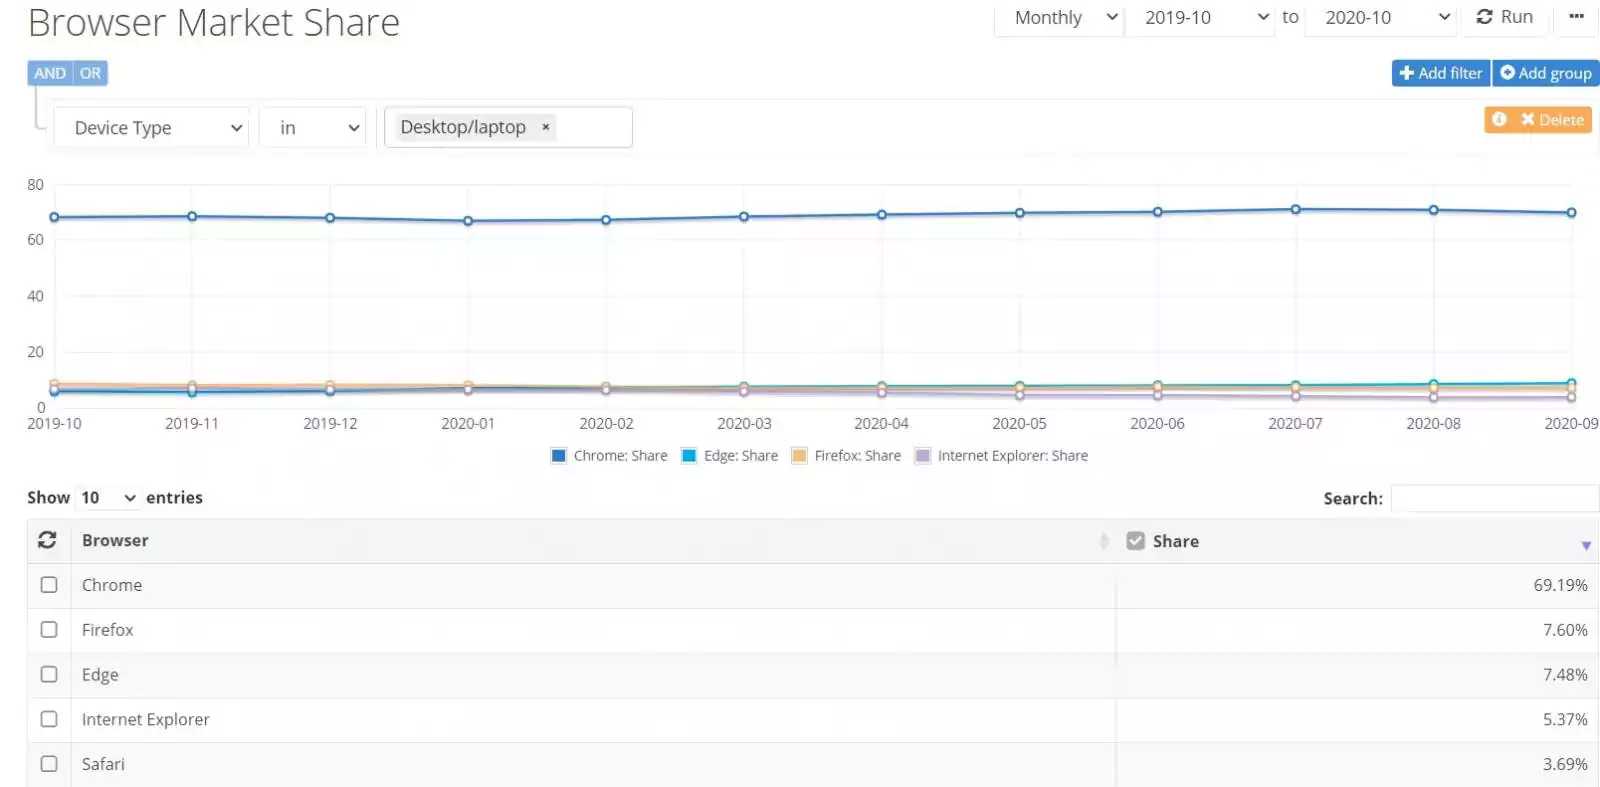Screen dimensions: 1600x787
Task: Select the OR logic toggle
Action: click(x=90, y=73)
